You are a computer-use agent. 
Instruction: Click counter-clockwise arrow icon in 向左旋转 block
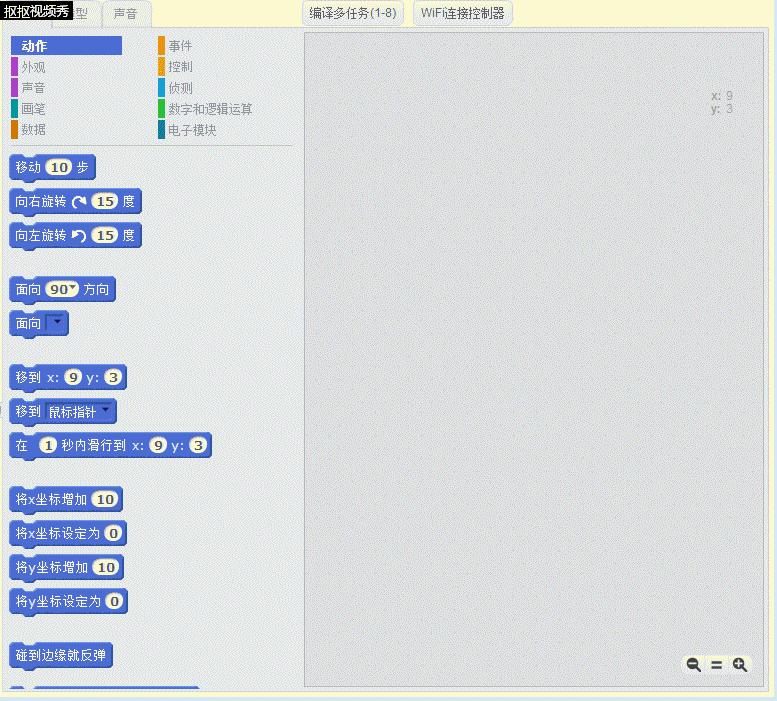click(x=79, y=236)
